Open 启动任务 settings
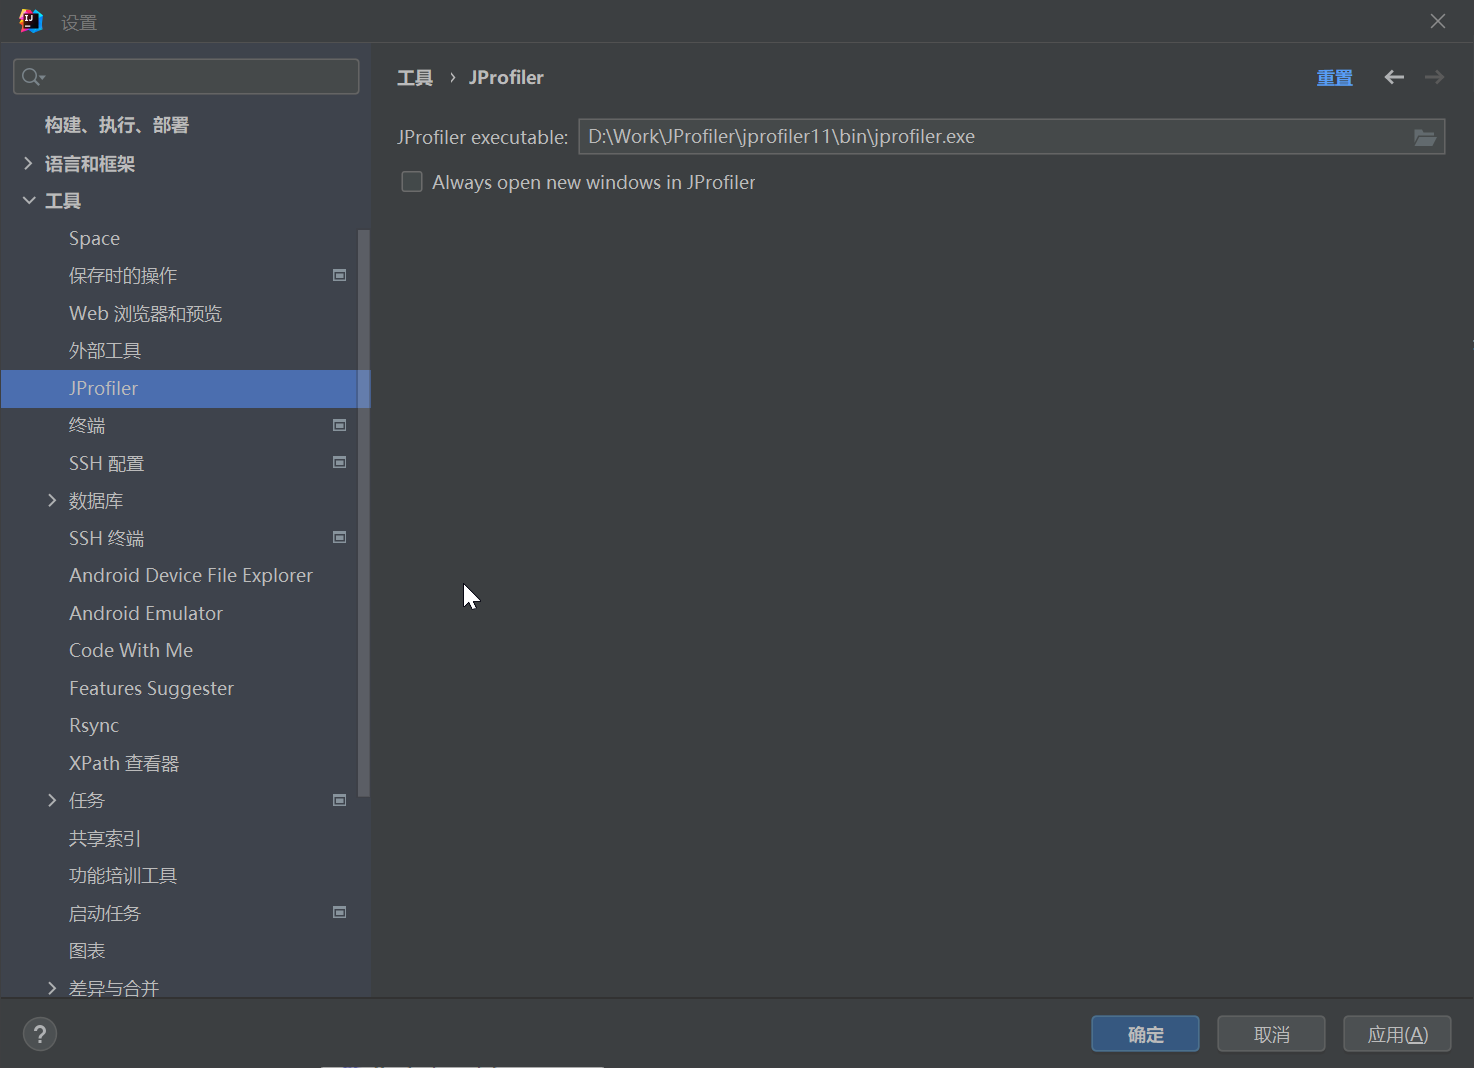Image resolution: width=1474 pixels, height=1068 pixels. (105, 913)
